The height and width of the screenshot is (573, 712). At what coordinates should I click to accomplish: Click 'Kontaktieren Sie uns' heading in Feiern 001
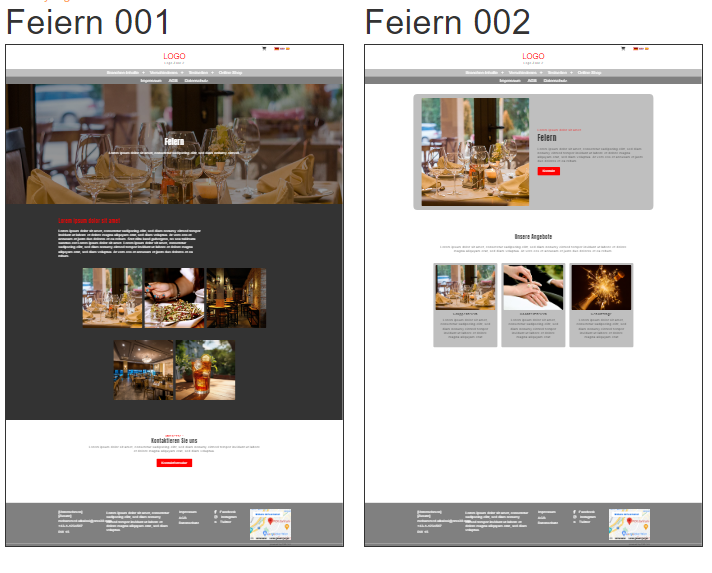174,440
